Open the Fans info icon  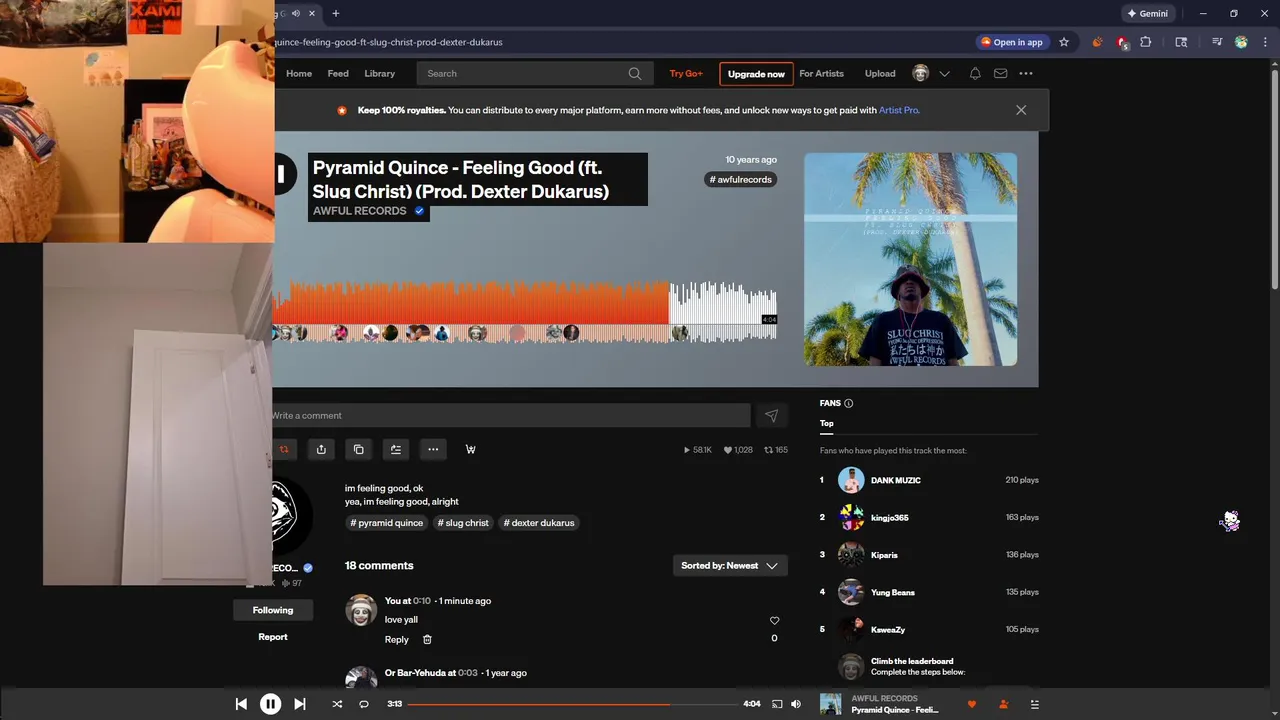click(x=849, y=403)
